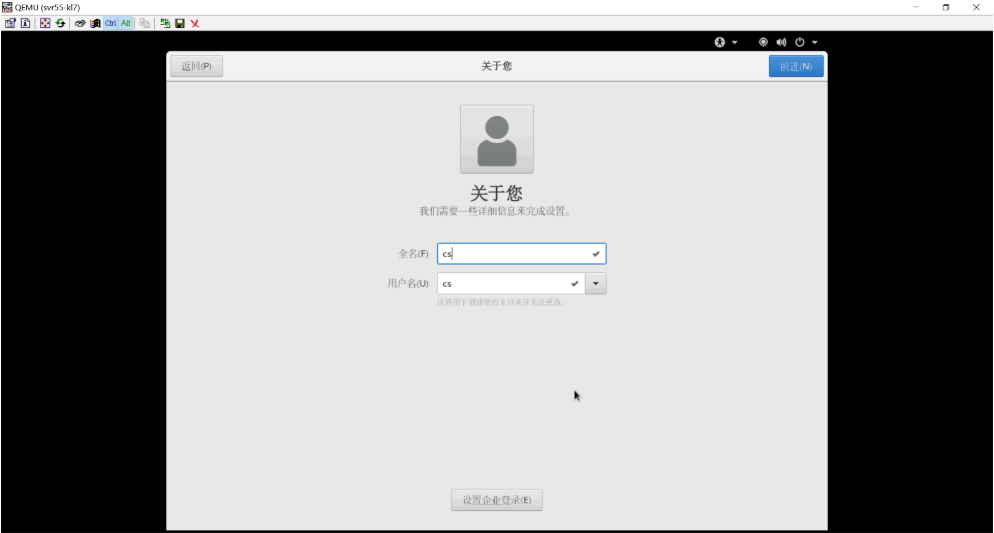Screen dimensions: 994x533
Task: Click the grayed-out file transfer icon
Action: [145, 23]
